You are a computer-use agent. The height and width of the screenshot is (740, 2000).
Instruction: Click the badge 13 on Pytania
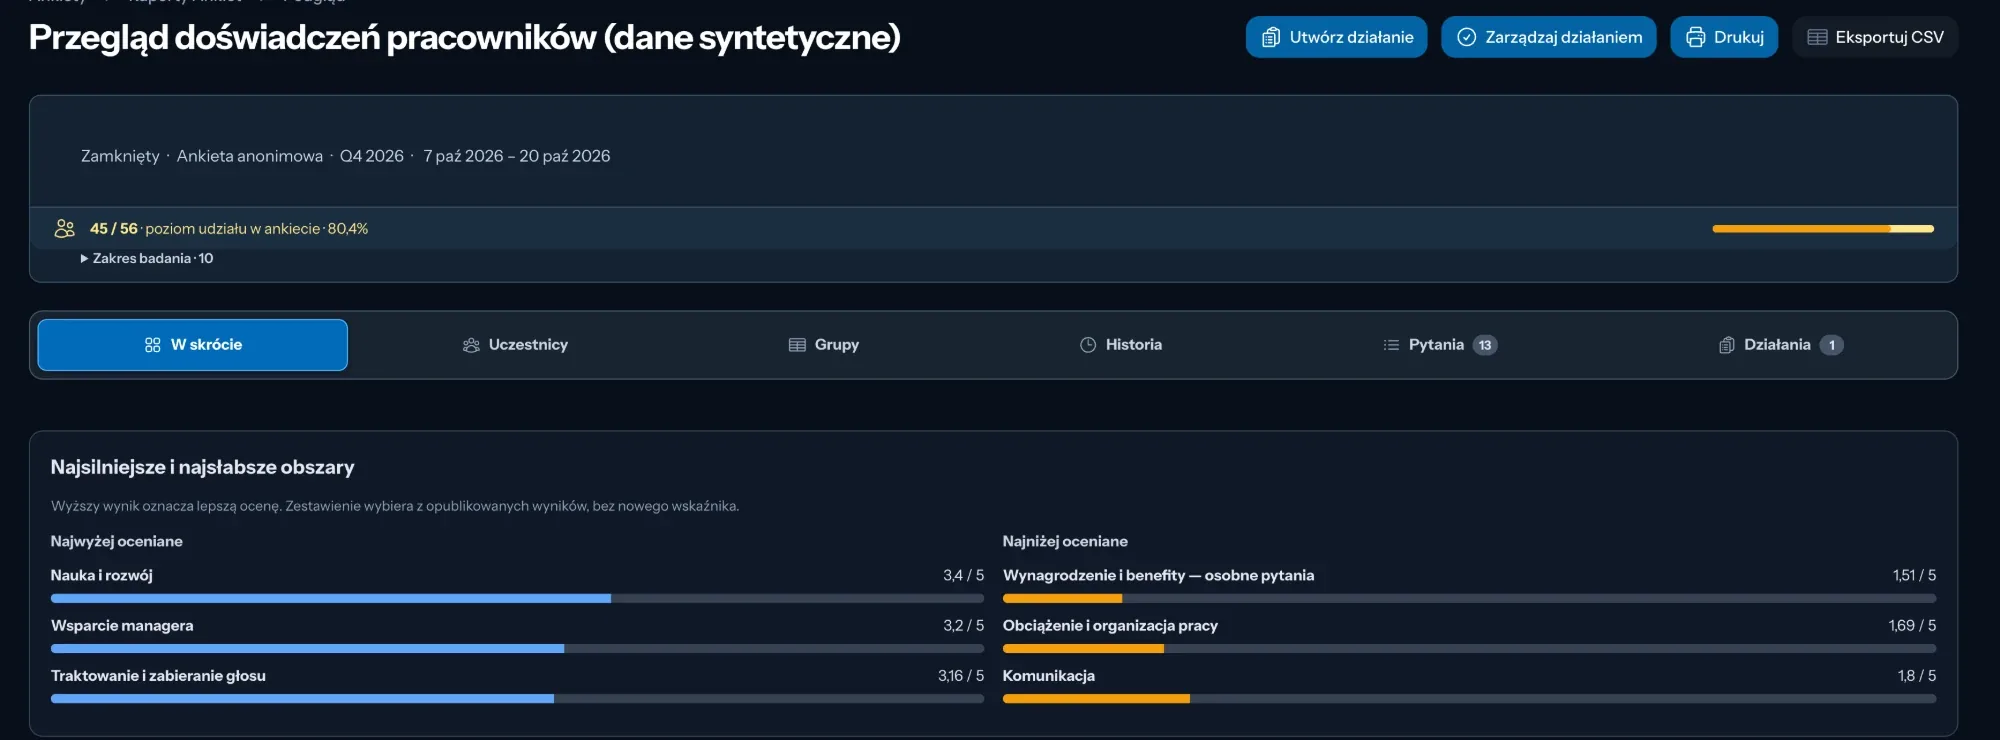pos(1485,345)
